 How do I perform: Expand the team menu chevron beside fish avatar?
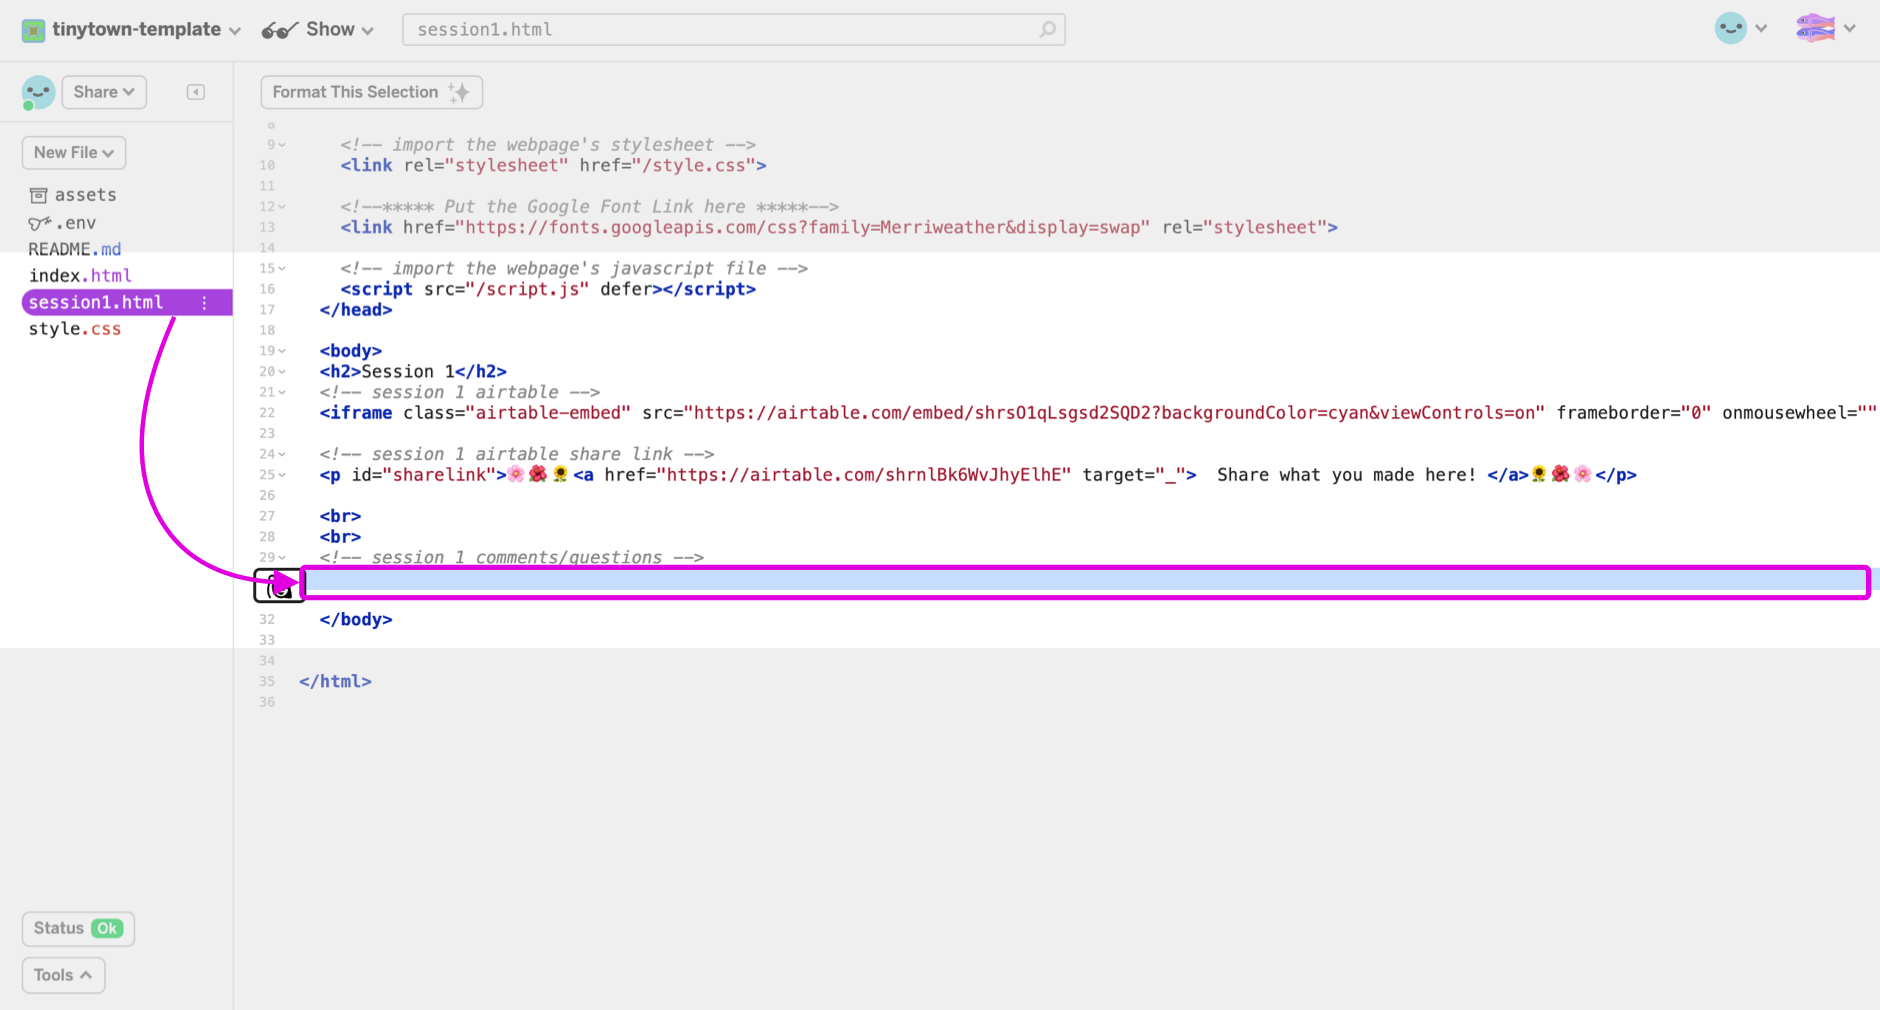point(1850,29)
